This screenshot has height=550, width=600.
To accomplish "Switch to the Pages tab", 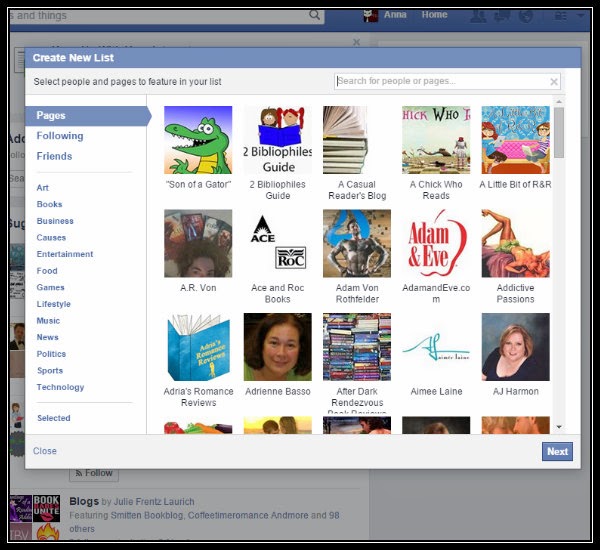I will [88, 116].
